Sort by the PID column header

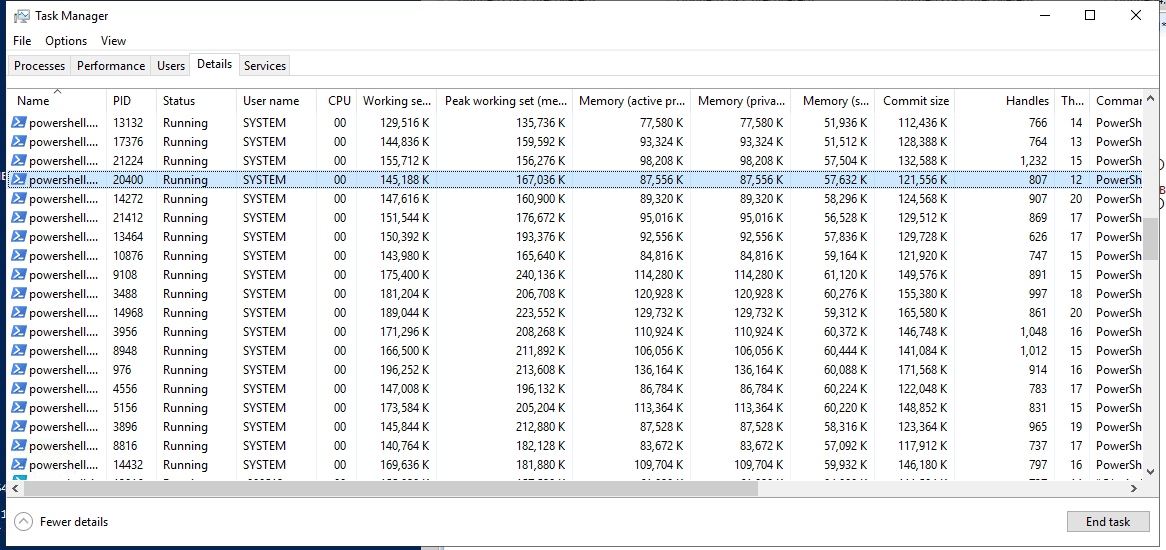coord(132,101)
